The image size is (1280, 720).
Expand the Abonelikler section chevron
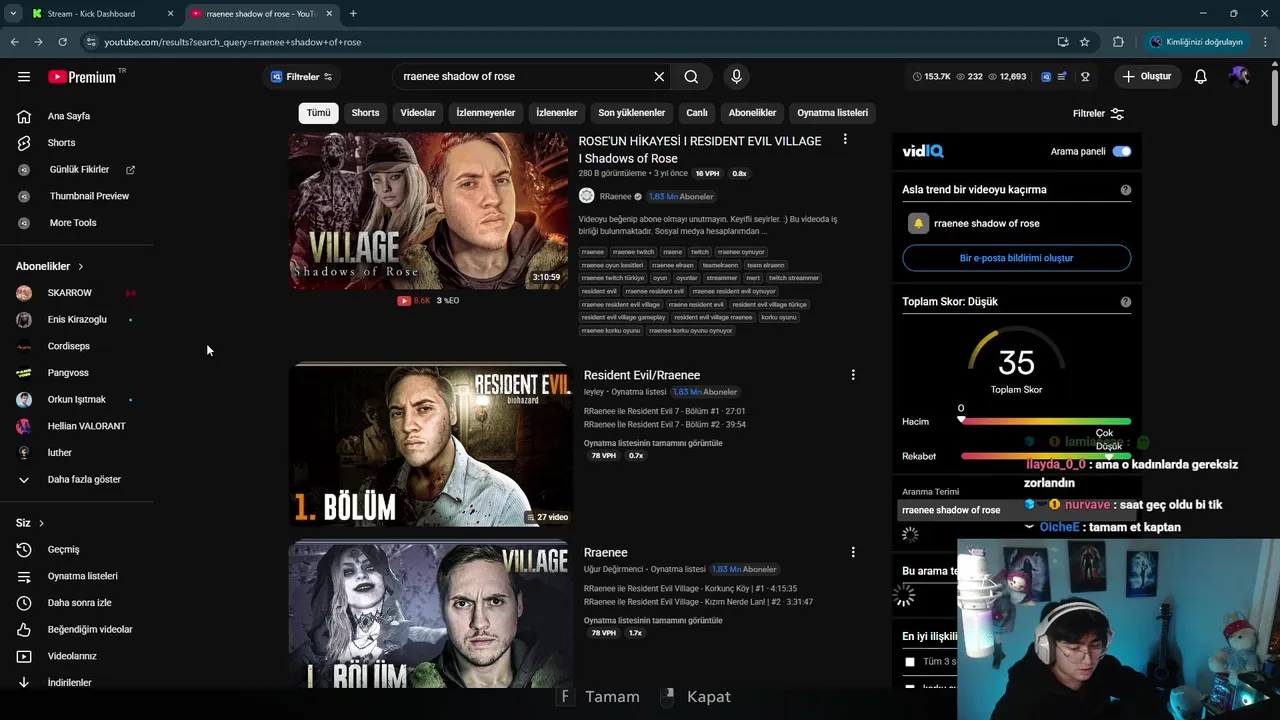point(81,267)
